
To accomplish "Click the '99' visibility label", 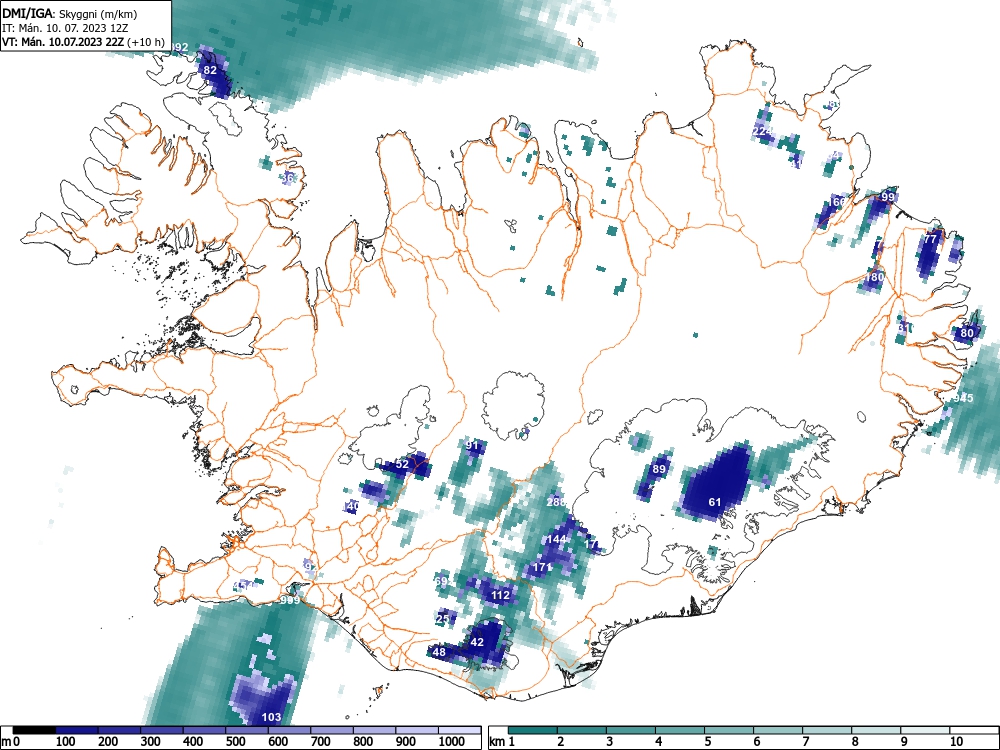I will pos(888,196).
